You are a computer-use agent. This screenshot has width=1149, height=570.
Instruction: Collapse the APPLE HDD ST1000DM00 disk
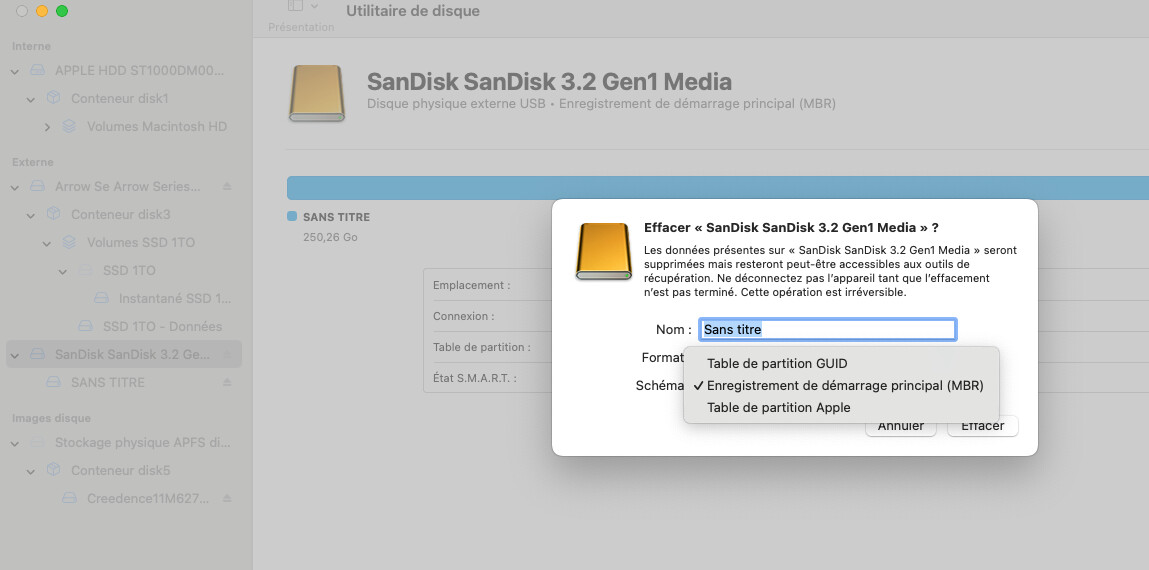coord(15,71)
